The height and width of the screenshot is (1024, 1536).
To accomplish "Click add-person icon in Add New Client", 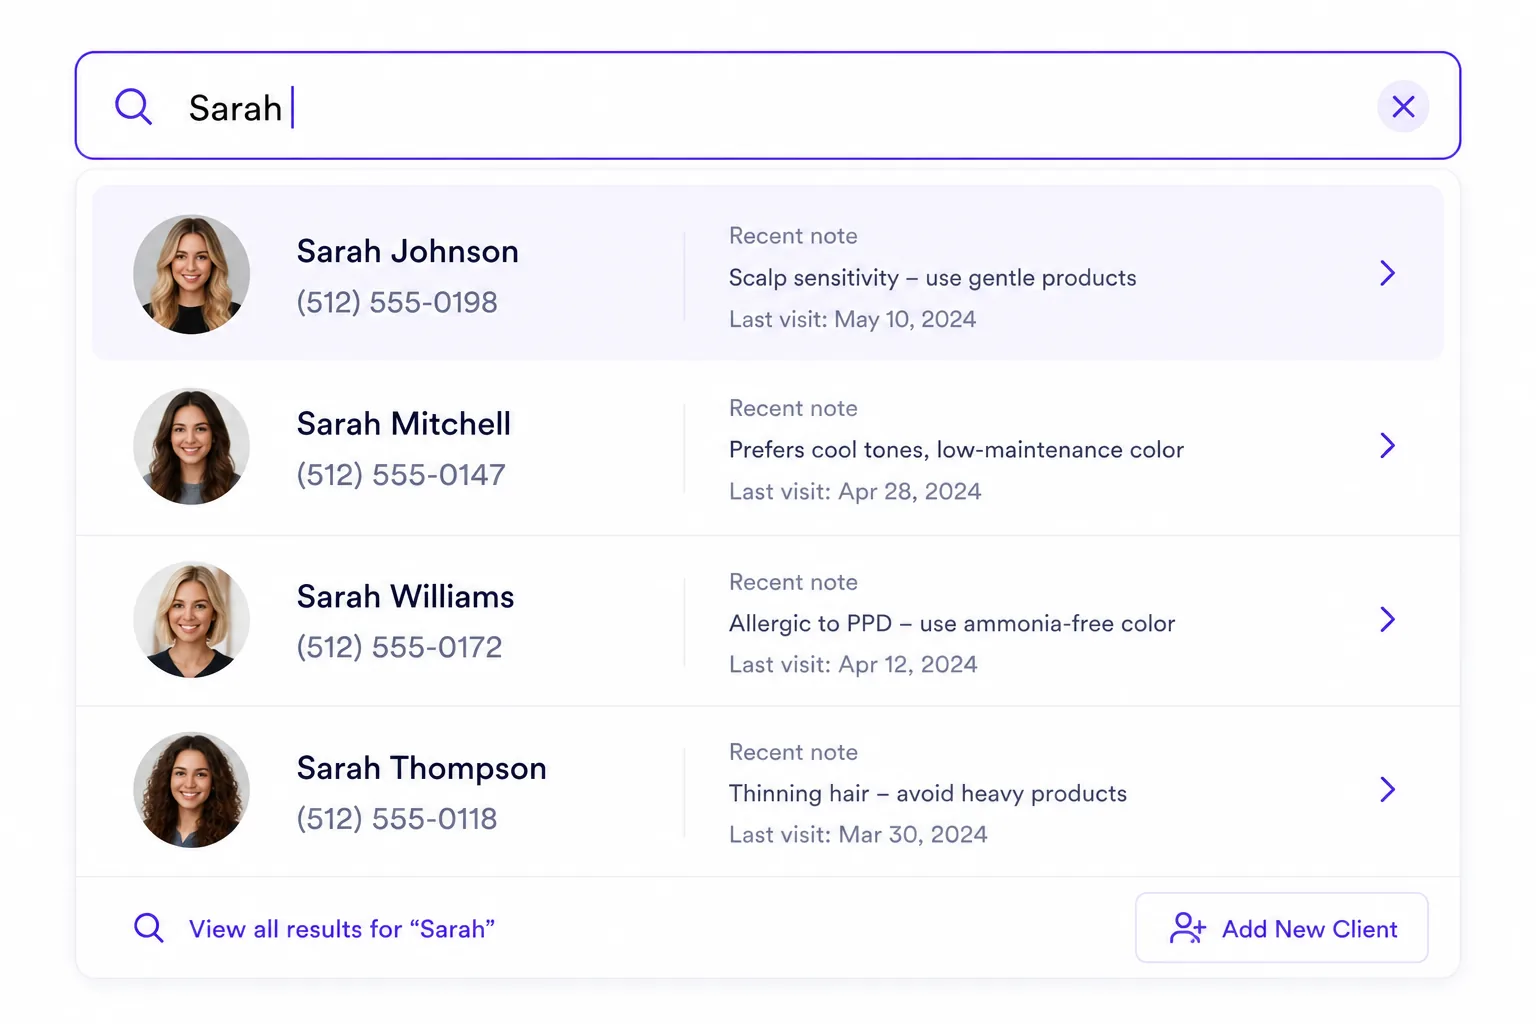I will (1188, 928).
